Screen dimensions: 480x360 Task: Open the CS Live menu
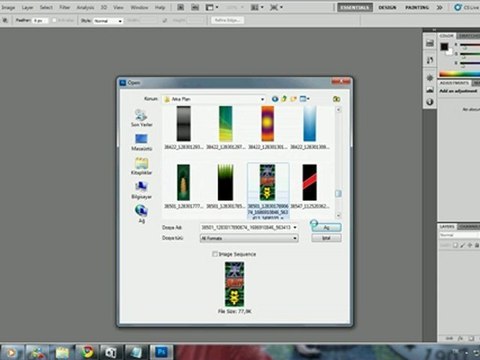coord(467,7)
